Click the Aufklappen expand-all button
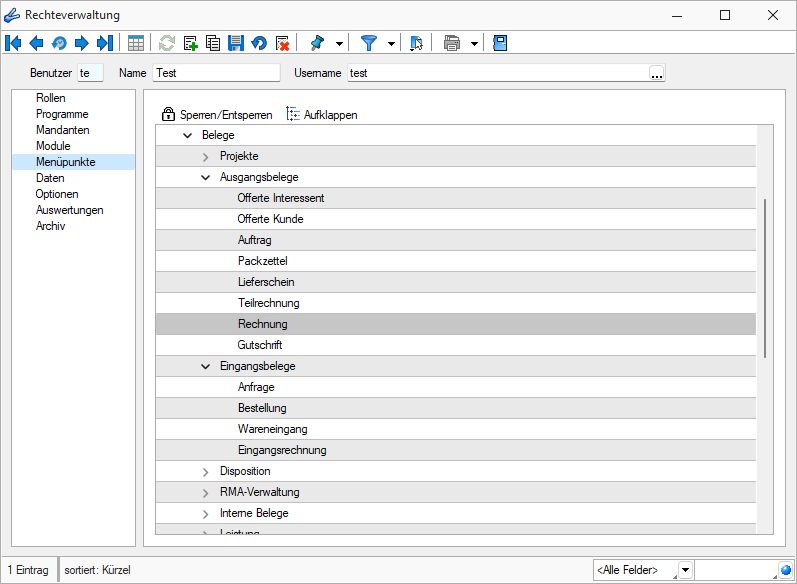 [321, 115]
